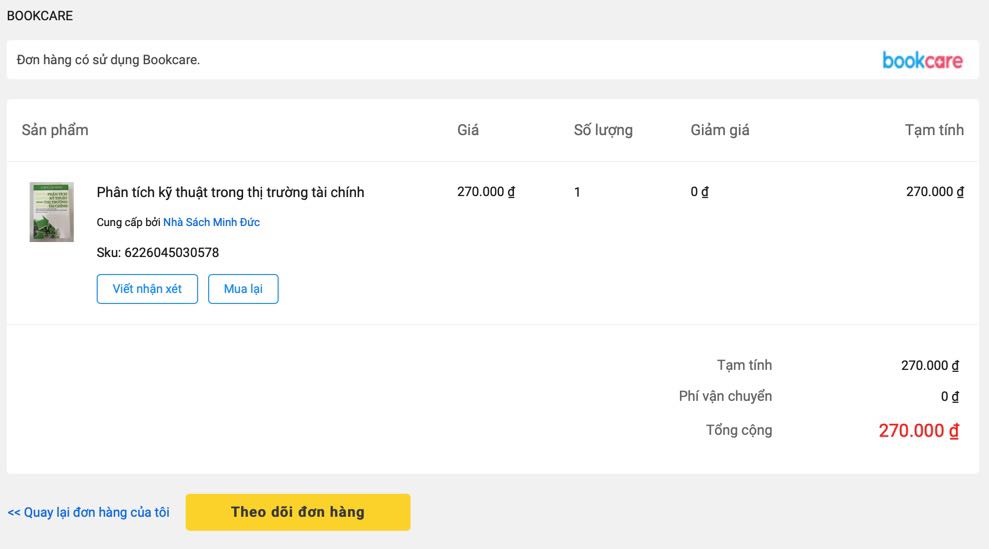This screenshot has height=549, width=989.
Task: Click the 'Tổng cộng' label
Action: click(738, 431)
